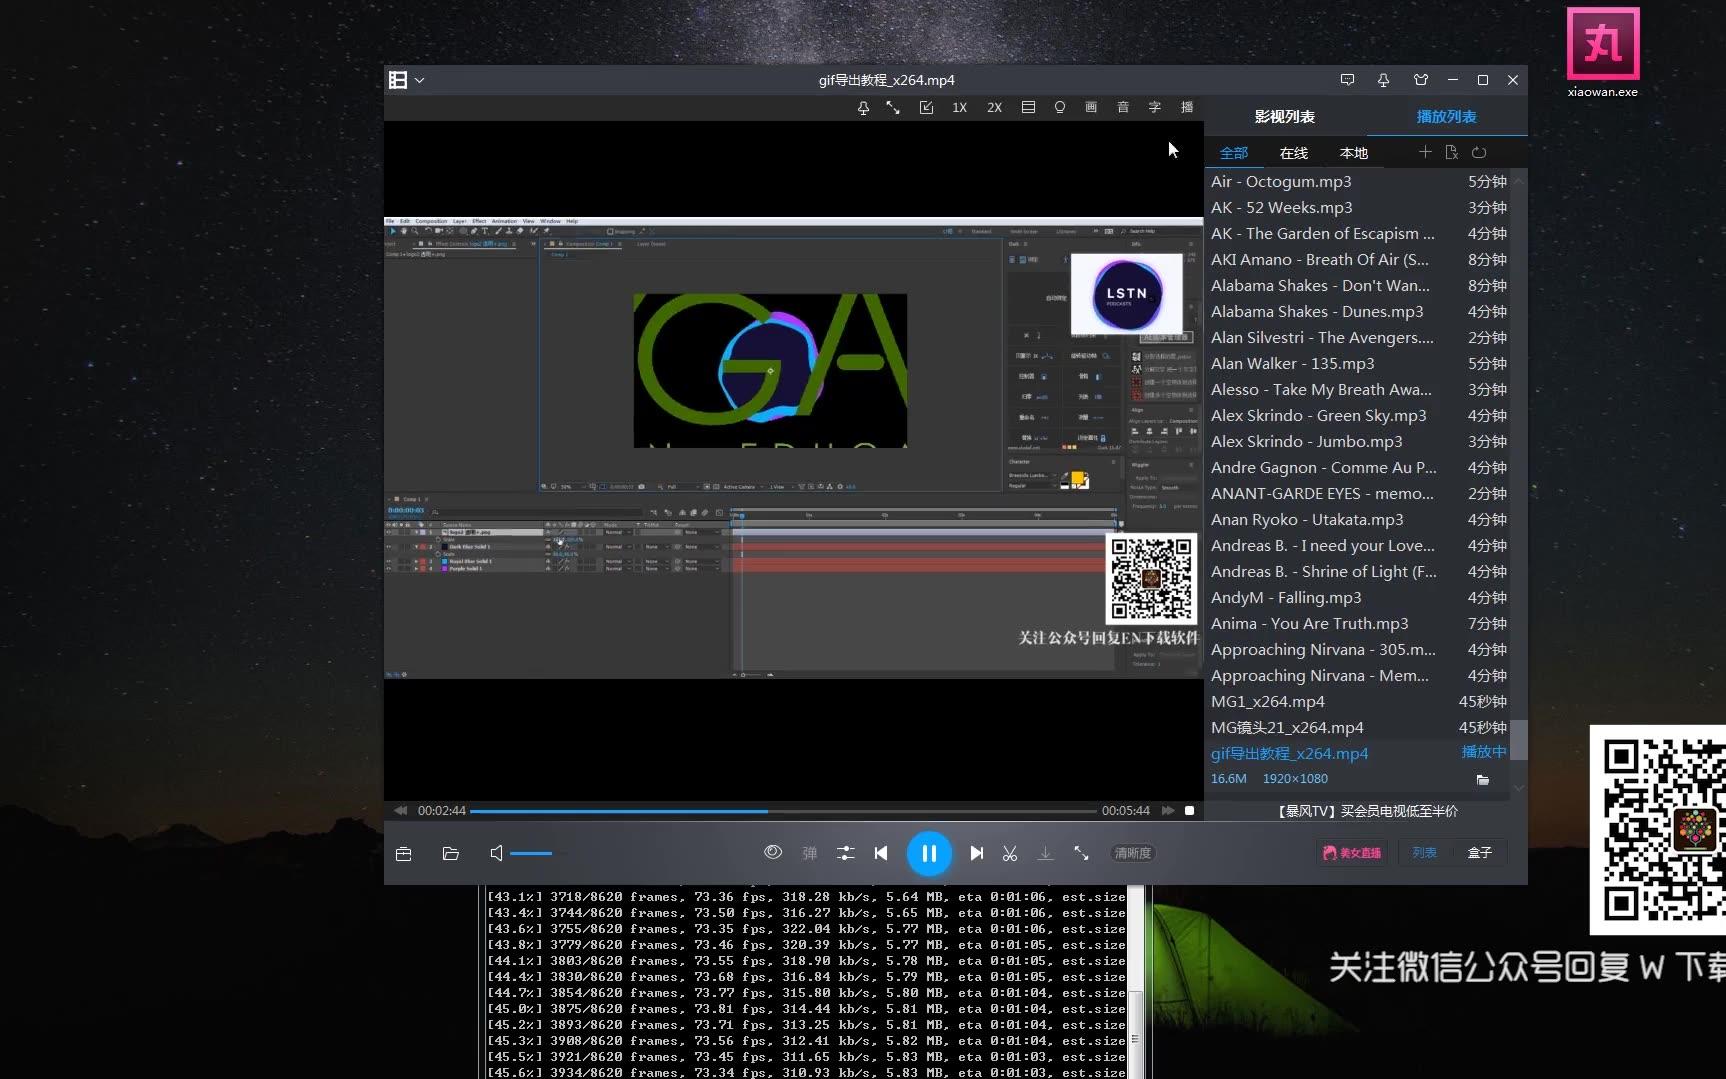This screenshot has height=1079, width=1726.
Task: Toggle danmaku with the 弹 button
Action: [x=810, y=853]
